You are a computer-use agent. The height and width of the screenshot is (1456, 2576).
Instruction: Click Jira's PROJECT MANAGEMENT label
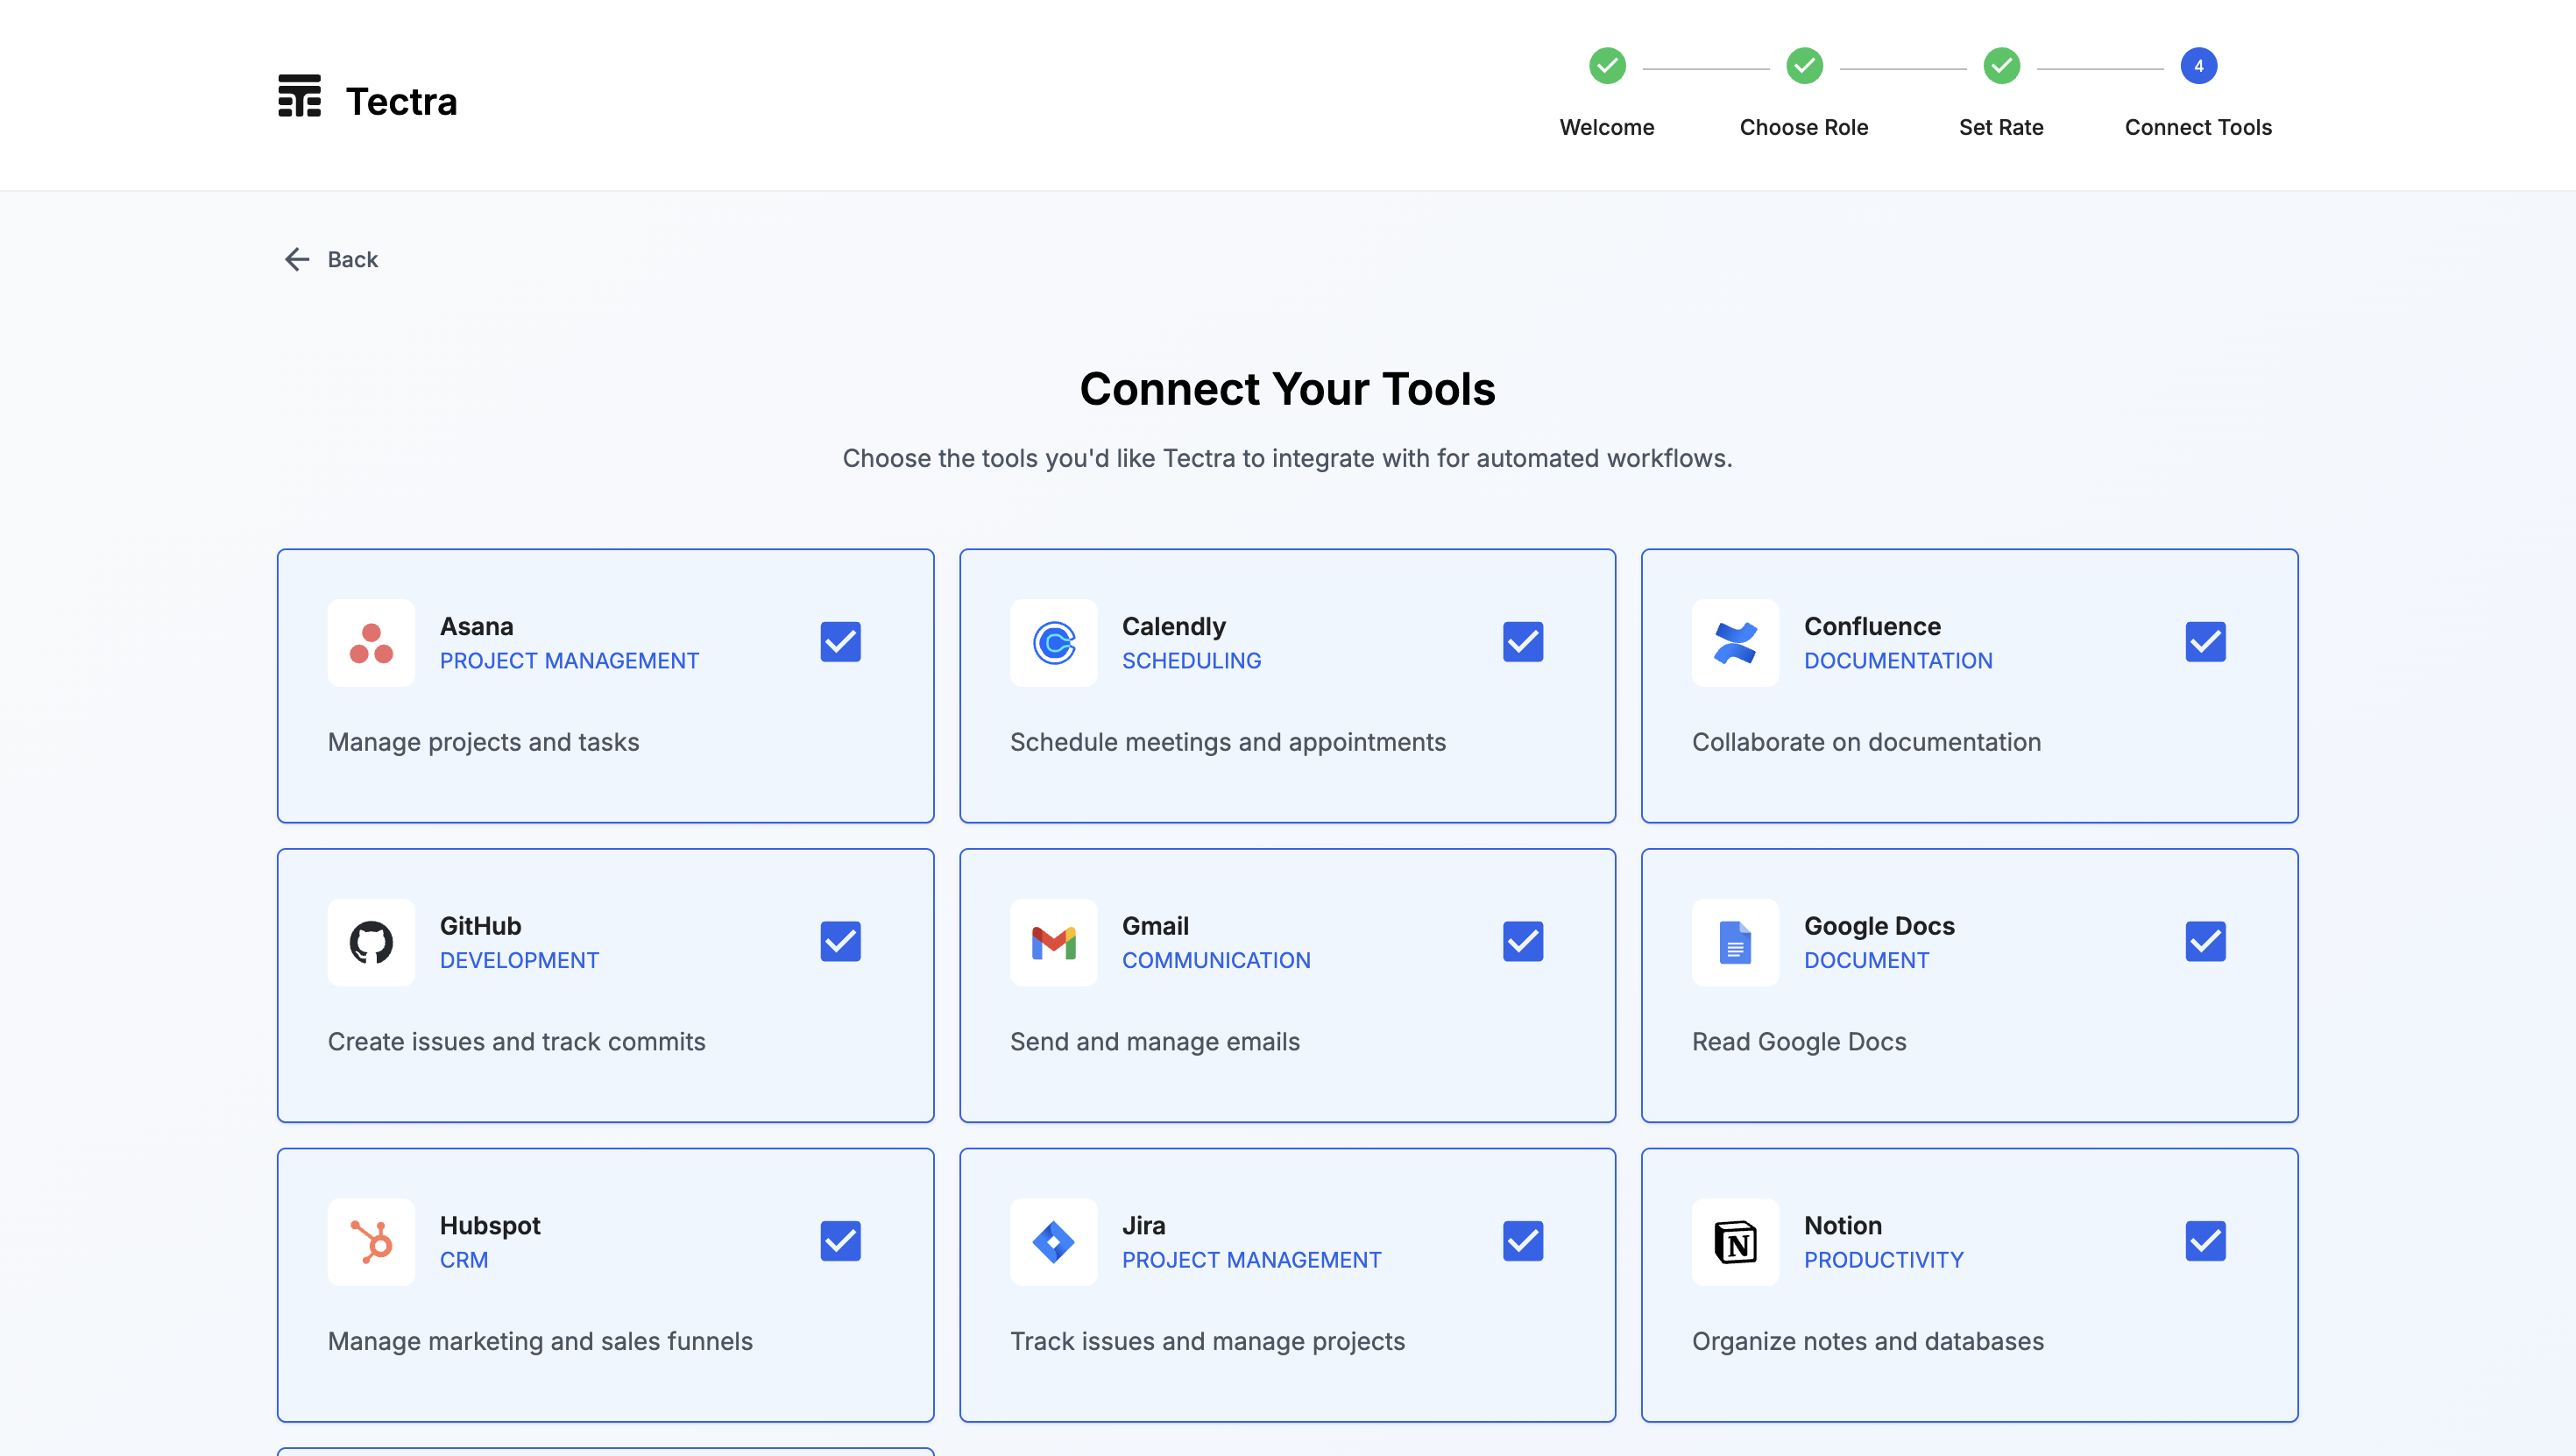(x=1252, y=1260)
